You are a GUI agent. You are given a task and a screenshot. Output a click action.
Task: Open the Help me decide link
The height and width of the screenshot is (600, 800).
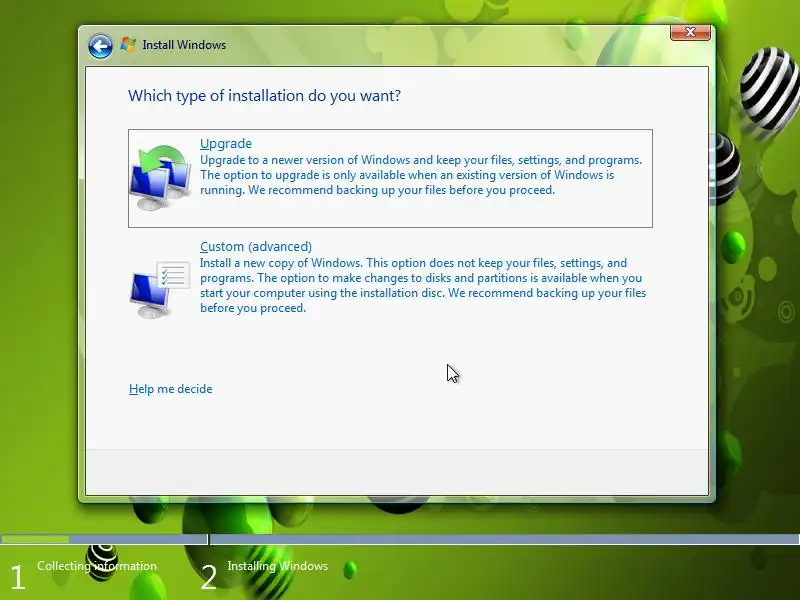(170, 389)
